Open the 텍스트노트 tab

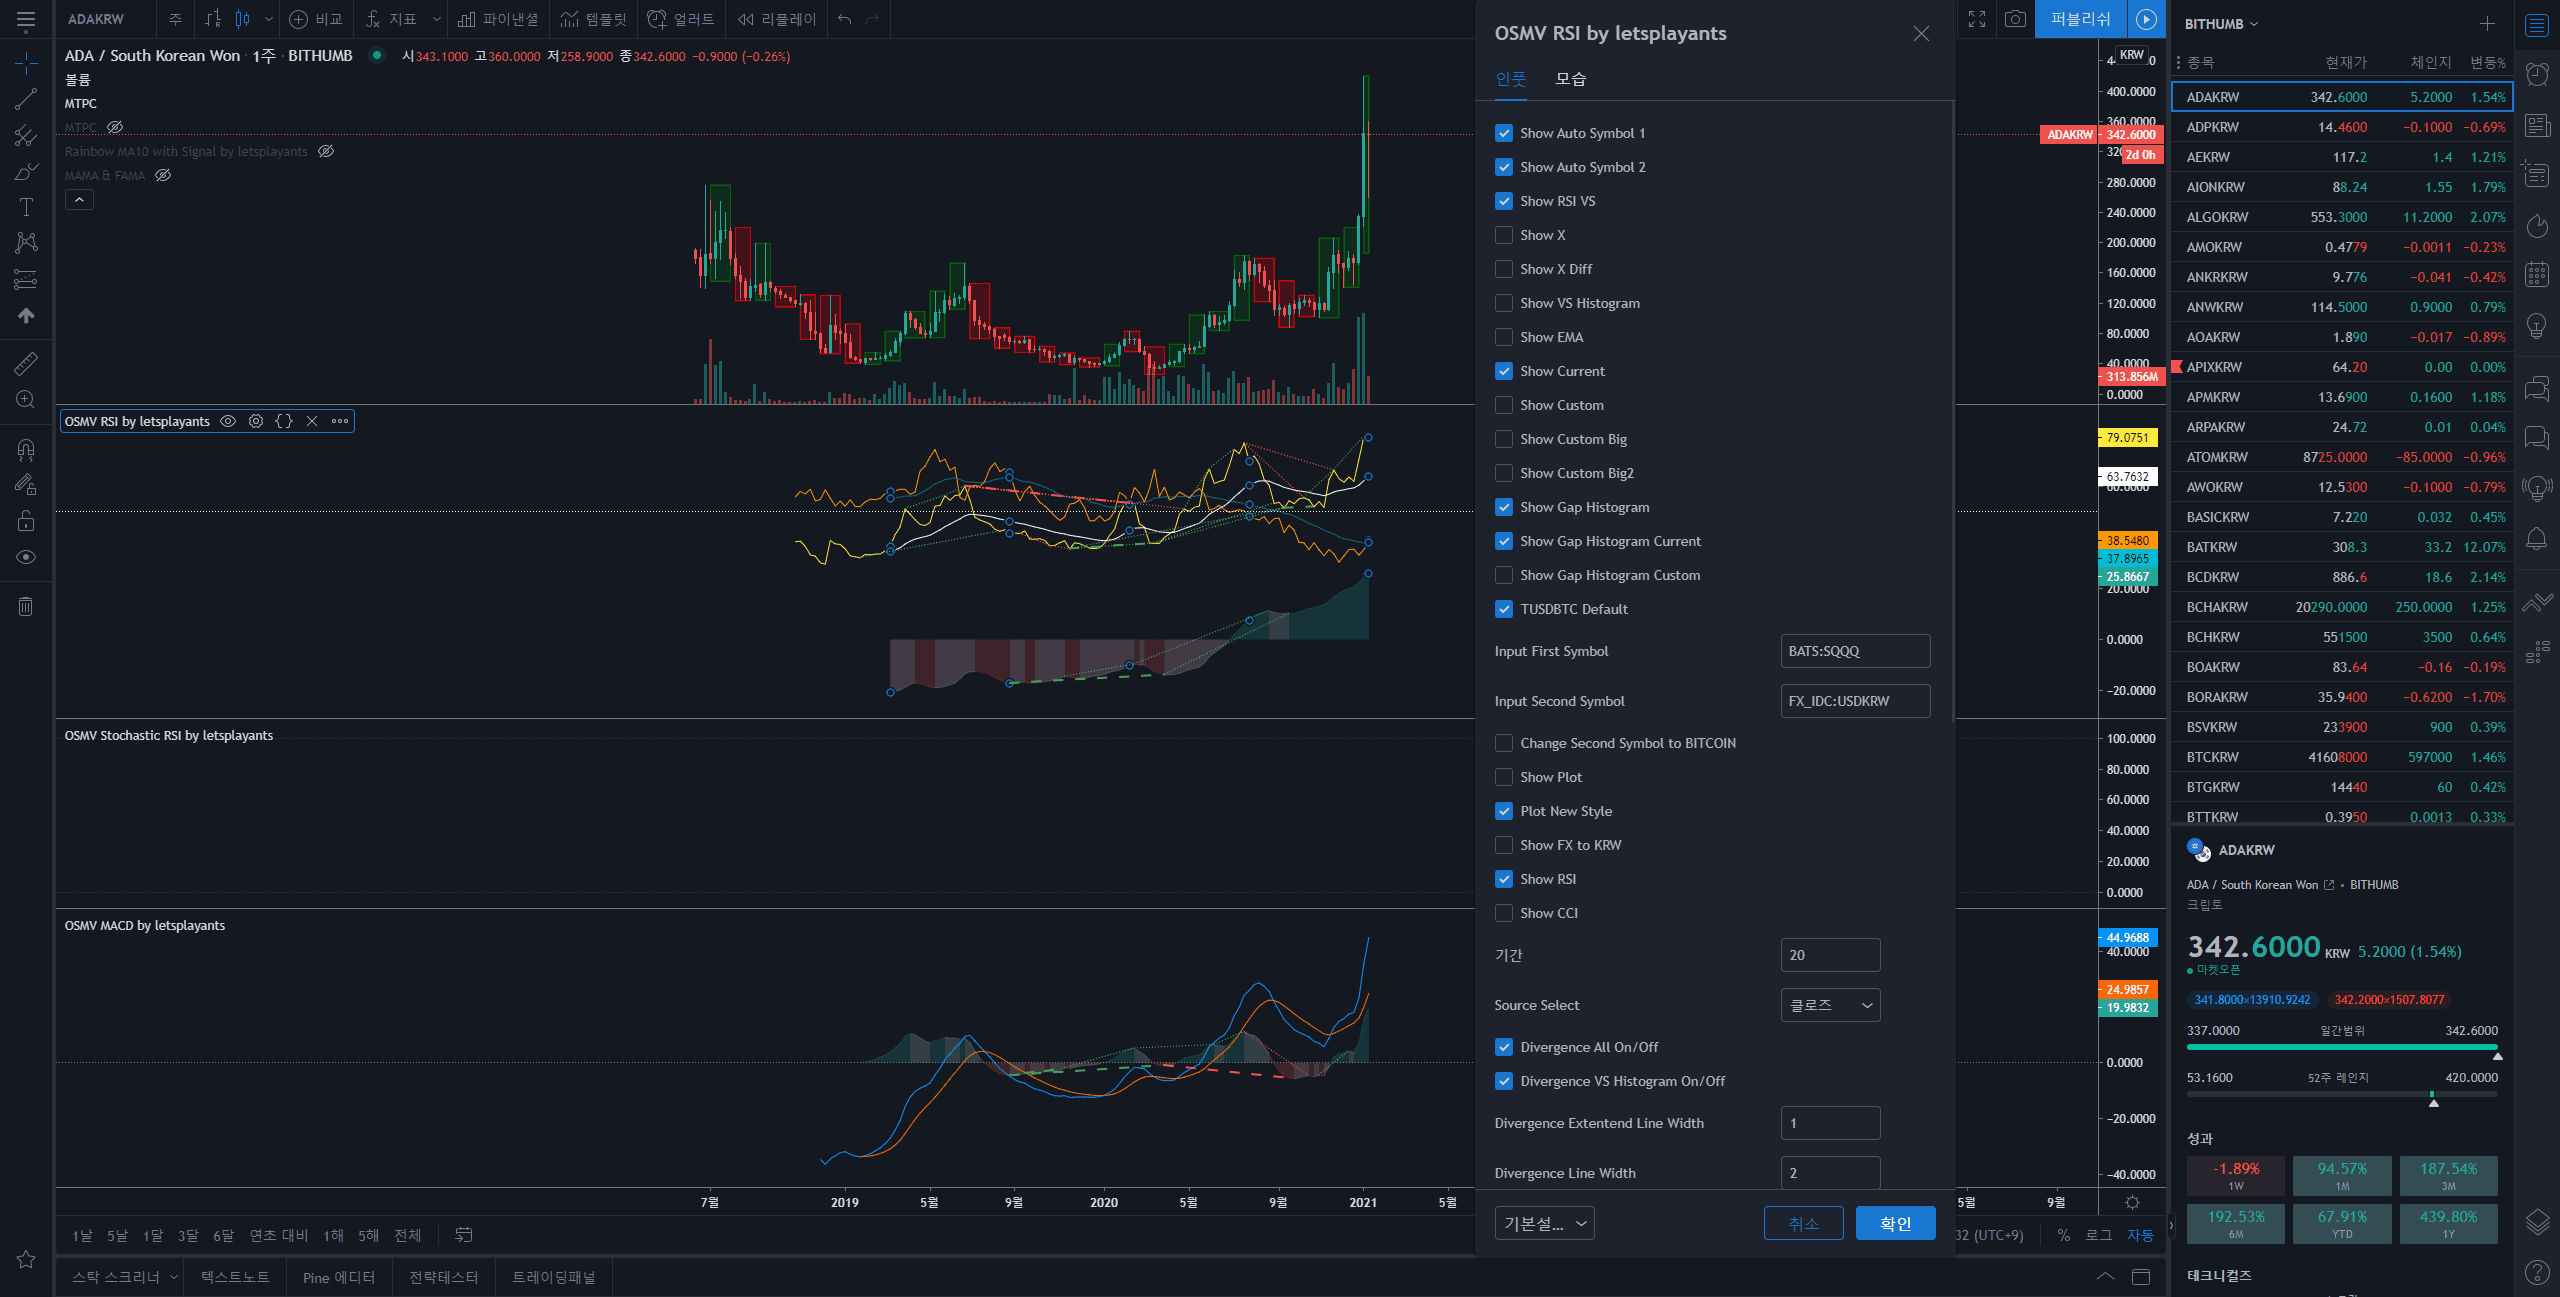236,1277
